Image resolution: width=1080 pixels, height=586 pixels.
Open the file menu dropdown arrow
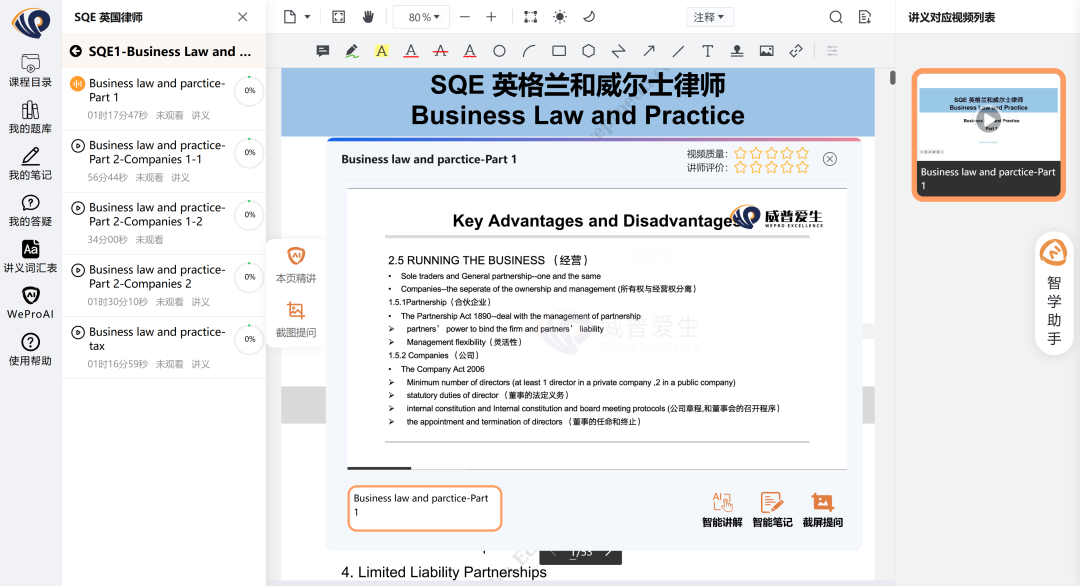pos(307,17)
